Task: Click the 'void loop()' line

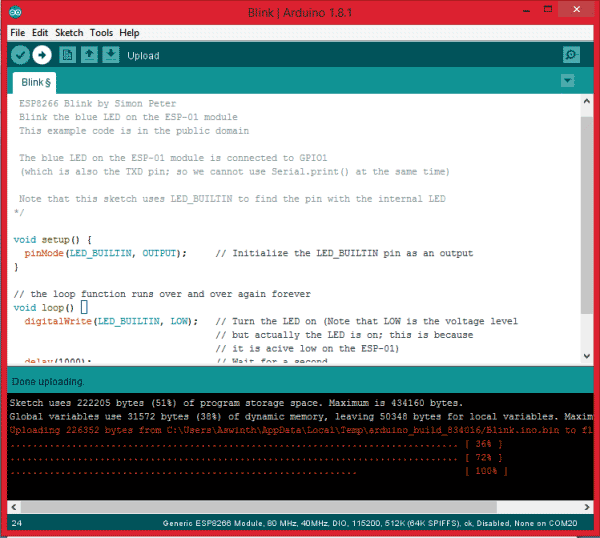Action: tap(51, 308)
